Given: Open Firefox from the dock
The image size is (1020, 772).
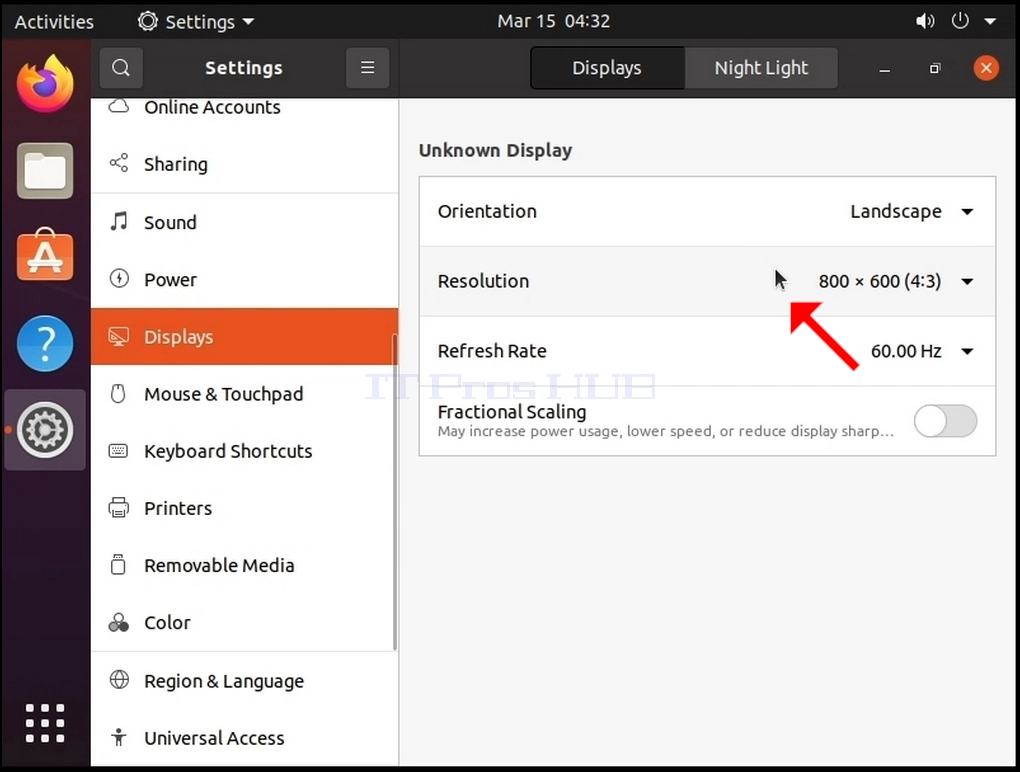Looking at the screenshot, I should click(x=45, y=84).
